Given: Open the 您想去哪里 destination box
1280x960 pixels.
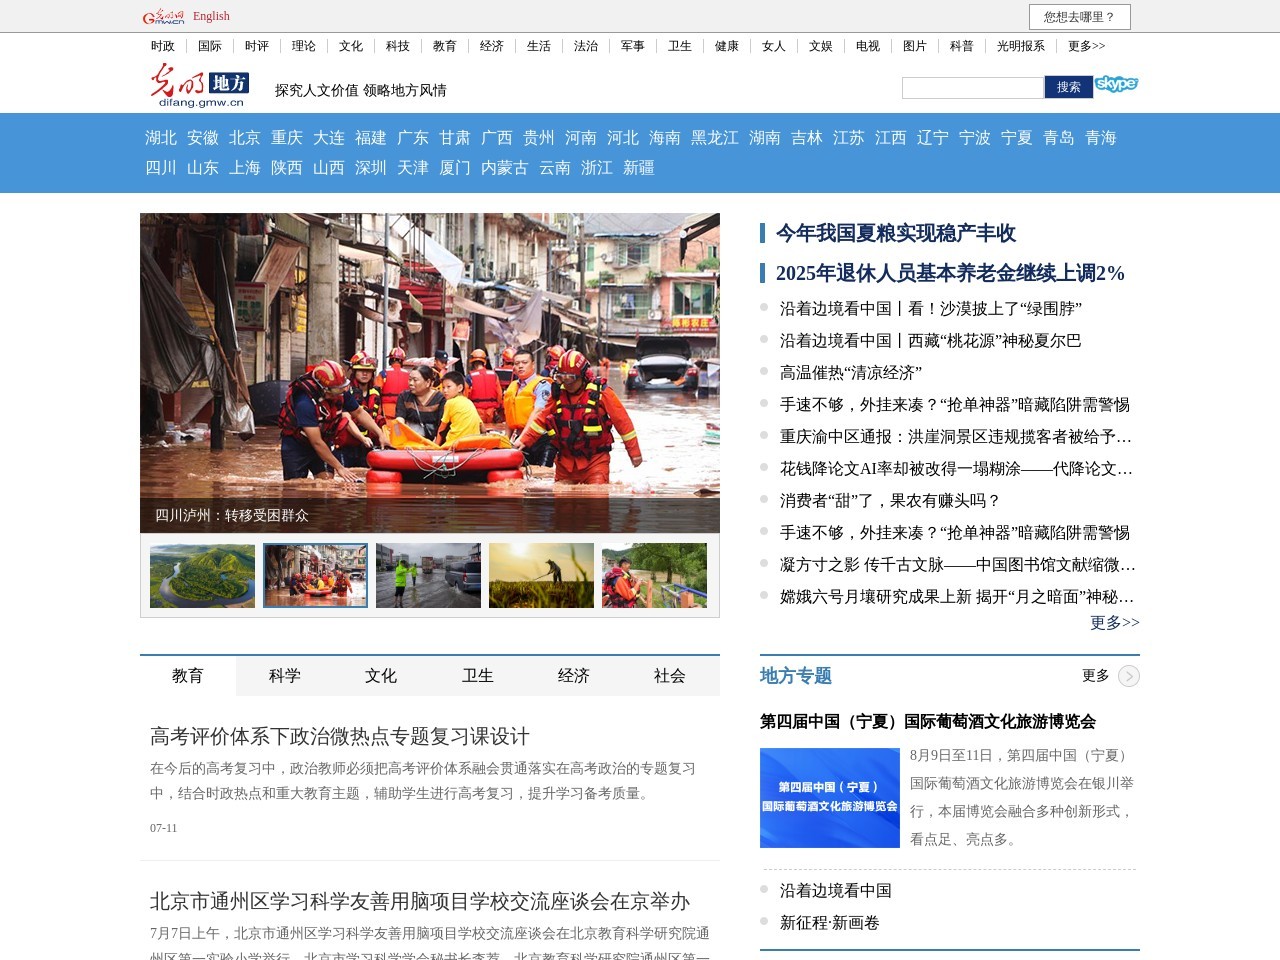Looking at the screenshot, I should pos(1078,17).
